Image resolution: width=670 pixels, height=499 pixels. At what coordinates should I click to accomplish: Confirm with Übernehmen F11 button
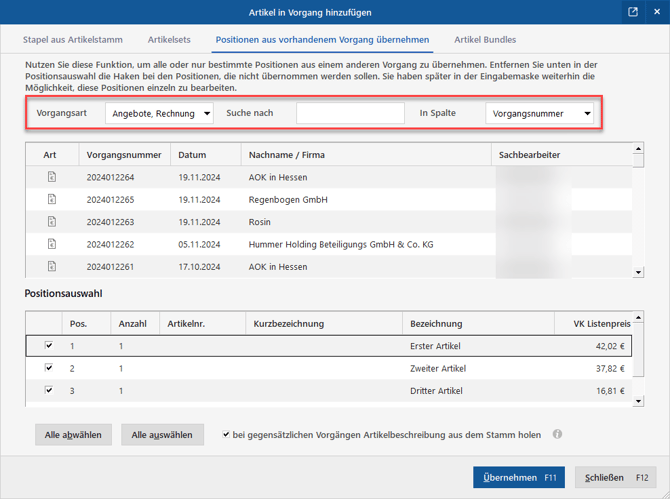pos(519,477)
